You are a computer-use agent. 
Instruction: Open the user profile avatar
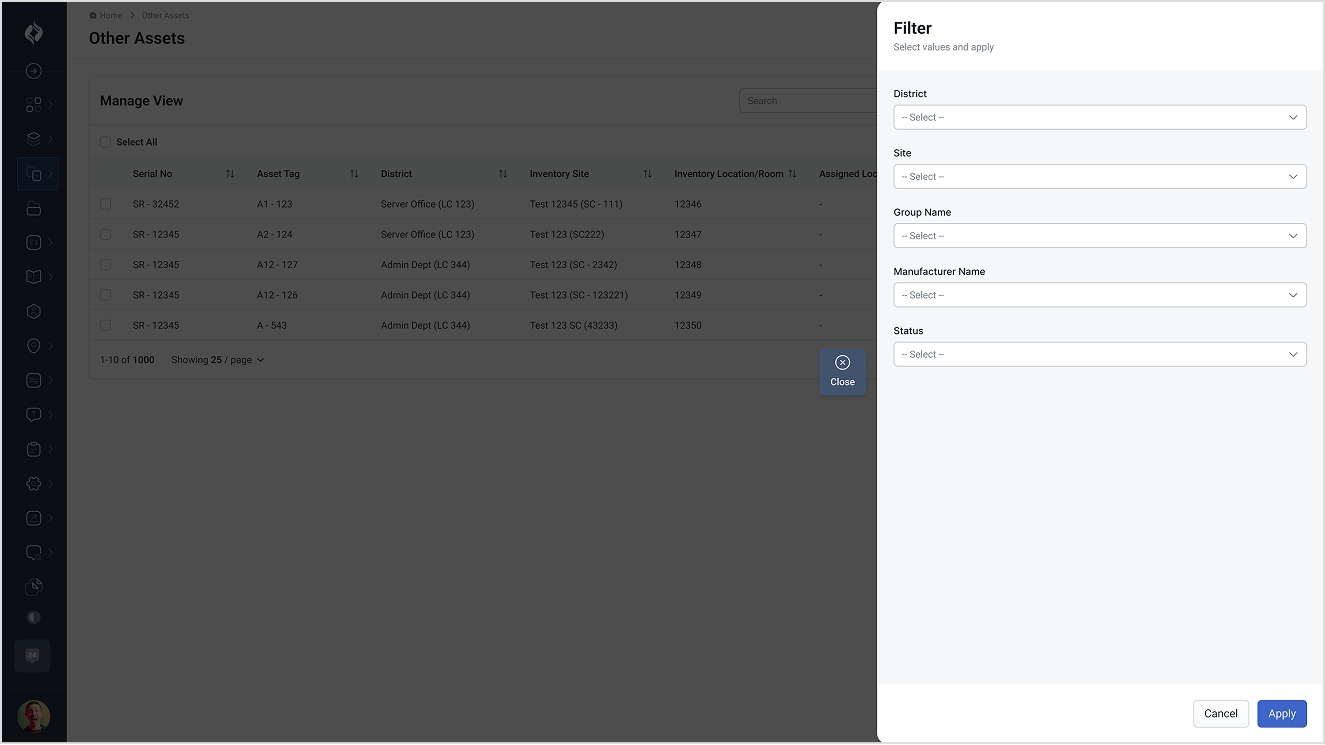pos(34,716)
